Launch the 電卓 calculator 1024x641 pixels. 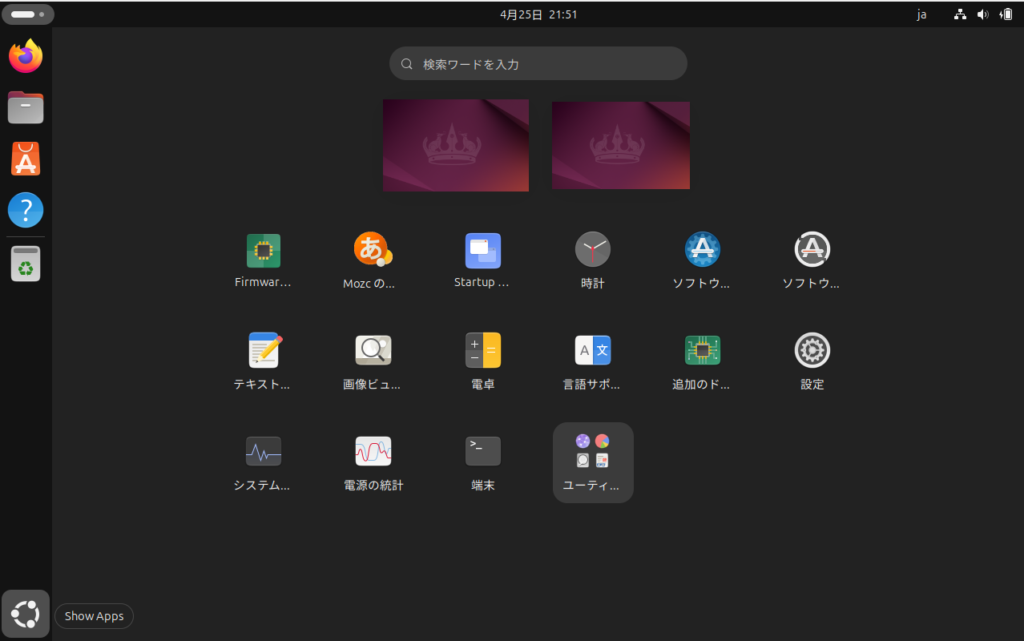[483, 351]
